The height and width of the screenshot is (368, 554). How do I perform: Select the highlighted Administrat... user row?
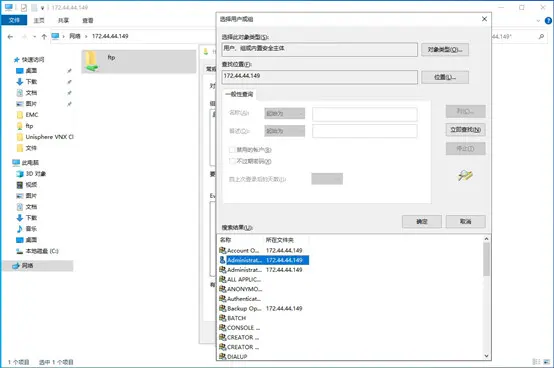tap(264, 260)
